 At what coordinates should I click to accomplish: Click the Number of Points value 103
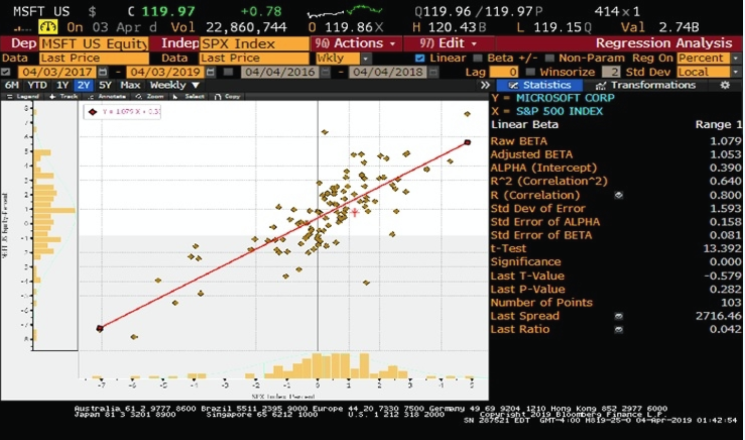coord(731,303)
